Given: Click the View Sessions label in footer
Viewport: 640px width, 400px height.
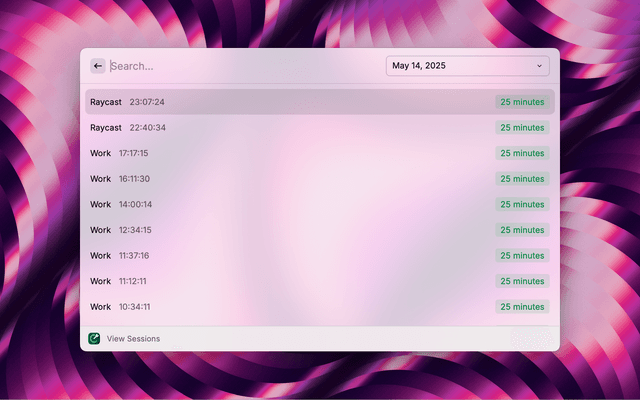Looking at the screenshot, I should 133,339.
